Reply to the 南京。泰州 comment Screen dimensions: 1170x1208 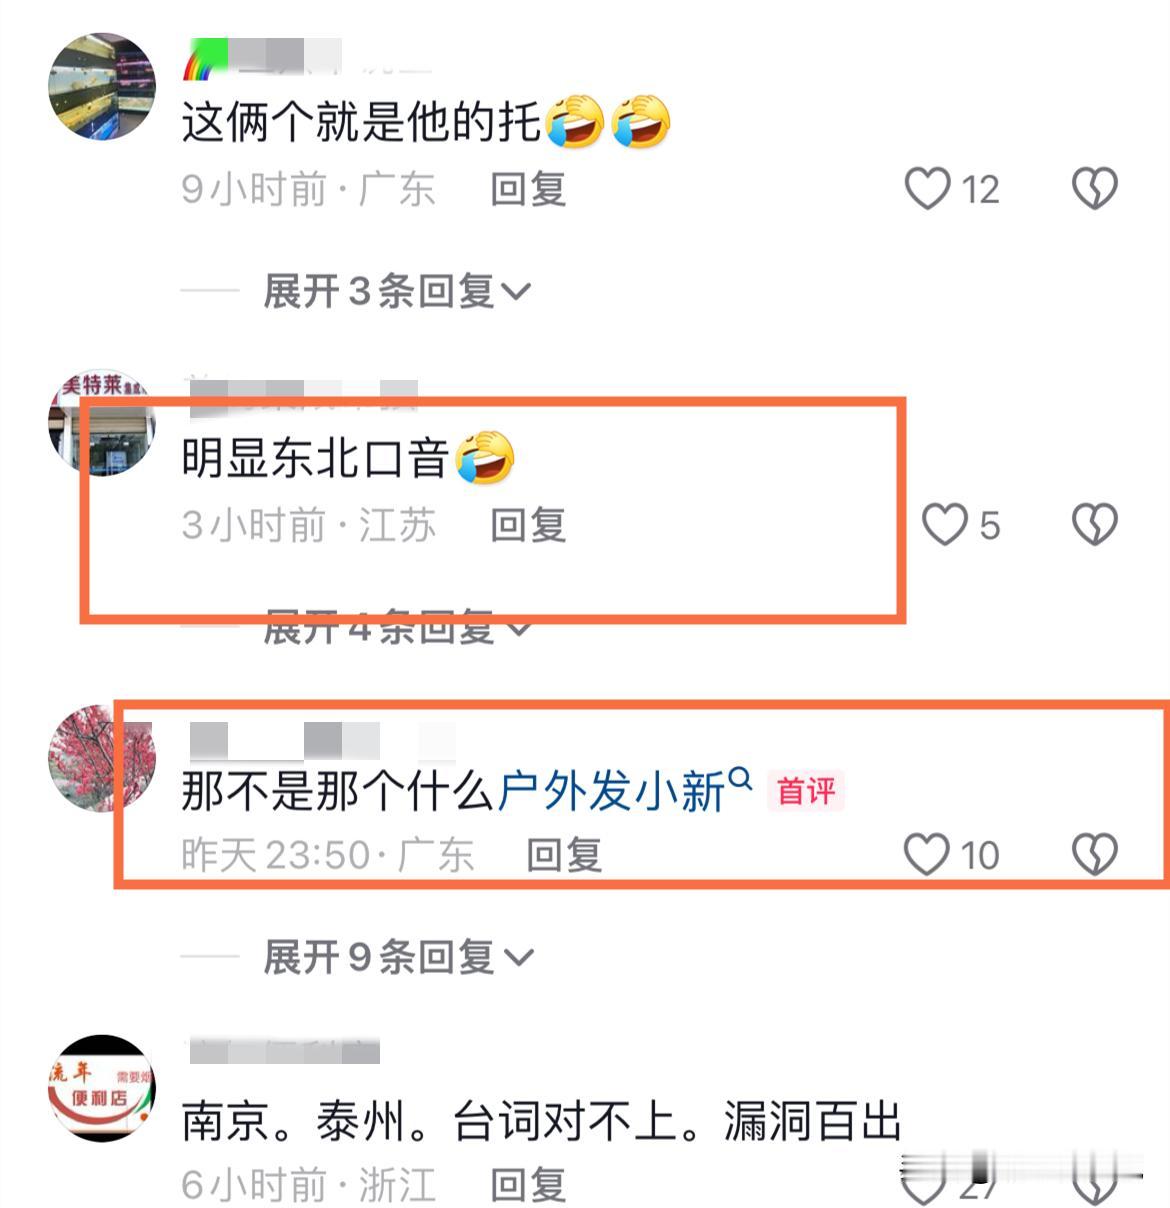click(x=528, y=1185)
